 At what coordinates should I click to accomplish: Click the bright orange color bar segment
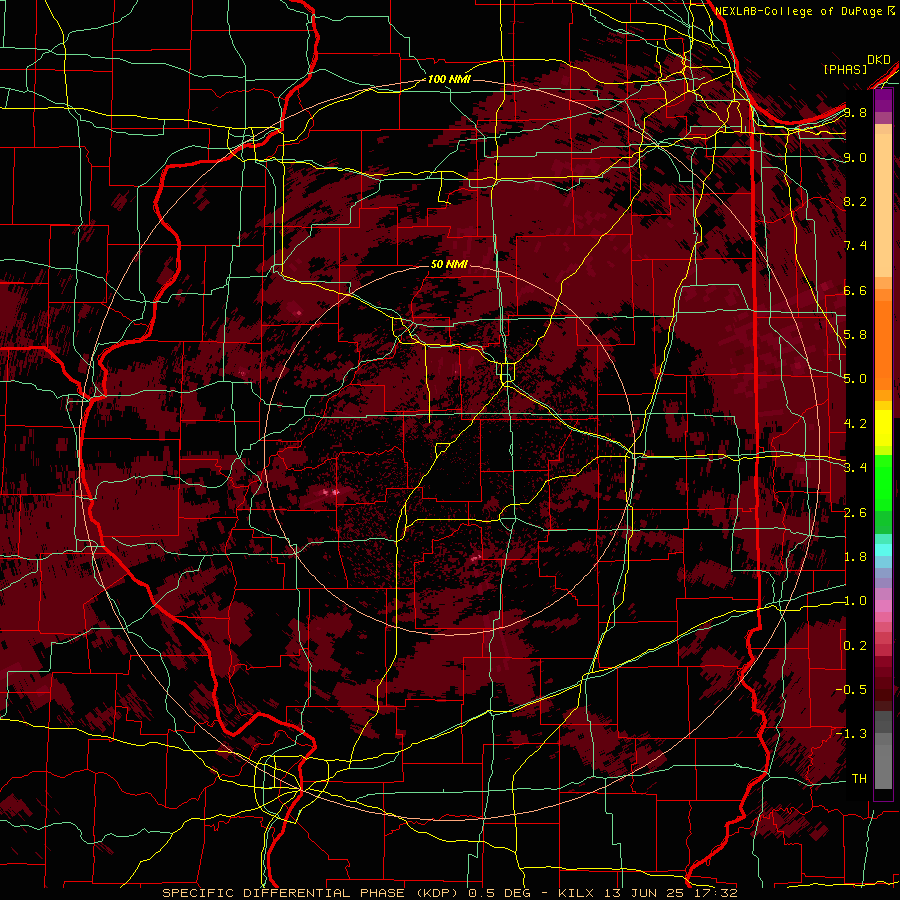coord(883,344)
